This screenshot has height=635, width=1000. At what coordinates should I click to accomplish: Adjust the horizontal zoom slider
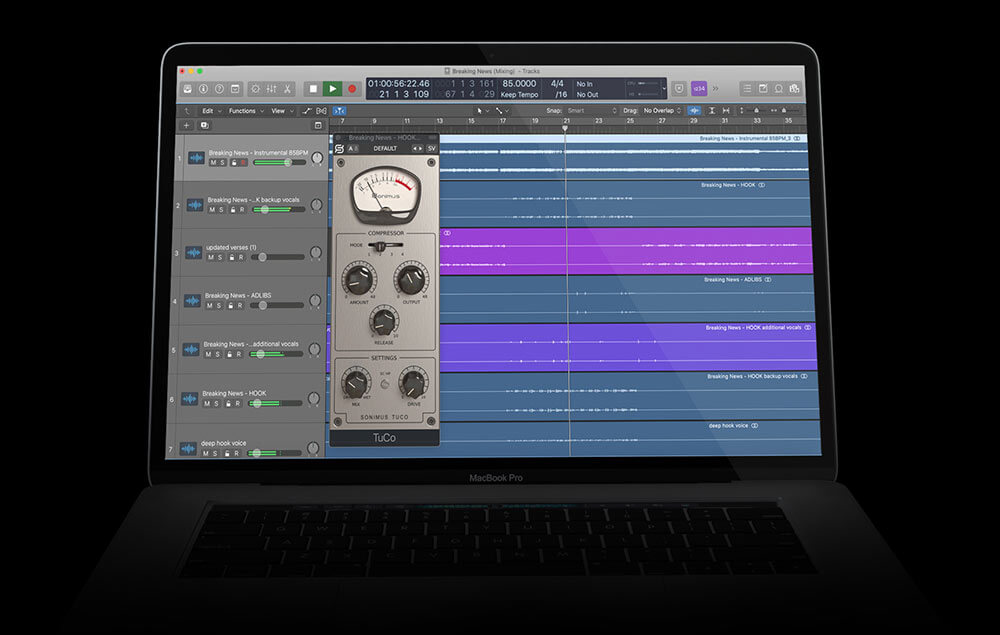pos(786,111)
